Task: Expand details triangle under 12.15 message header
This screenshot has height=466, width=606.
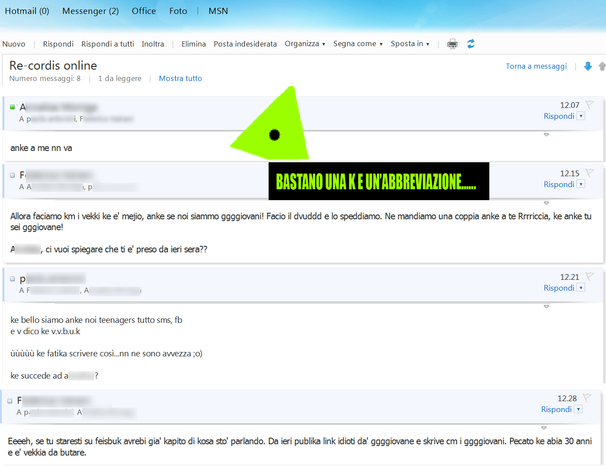Action: (x=546, y=203)
